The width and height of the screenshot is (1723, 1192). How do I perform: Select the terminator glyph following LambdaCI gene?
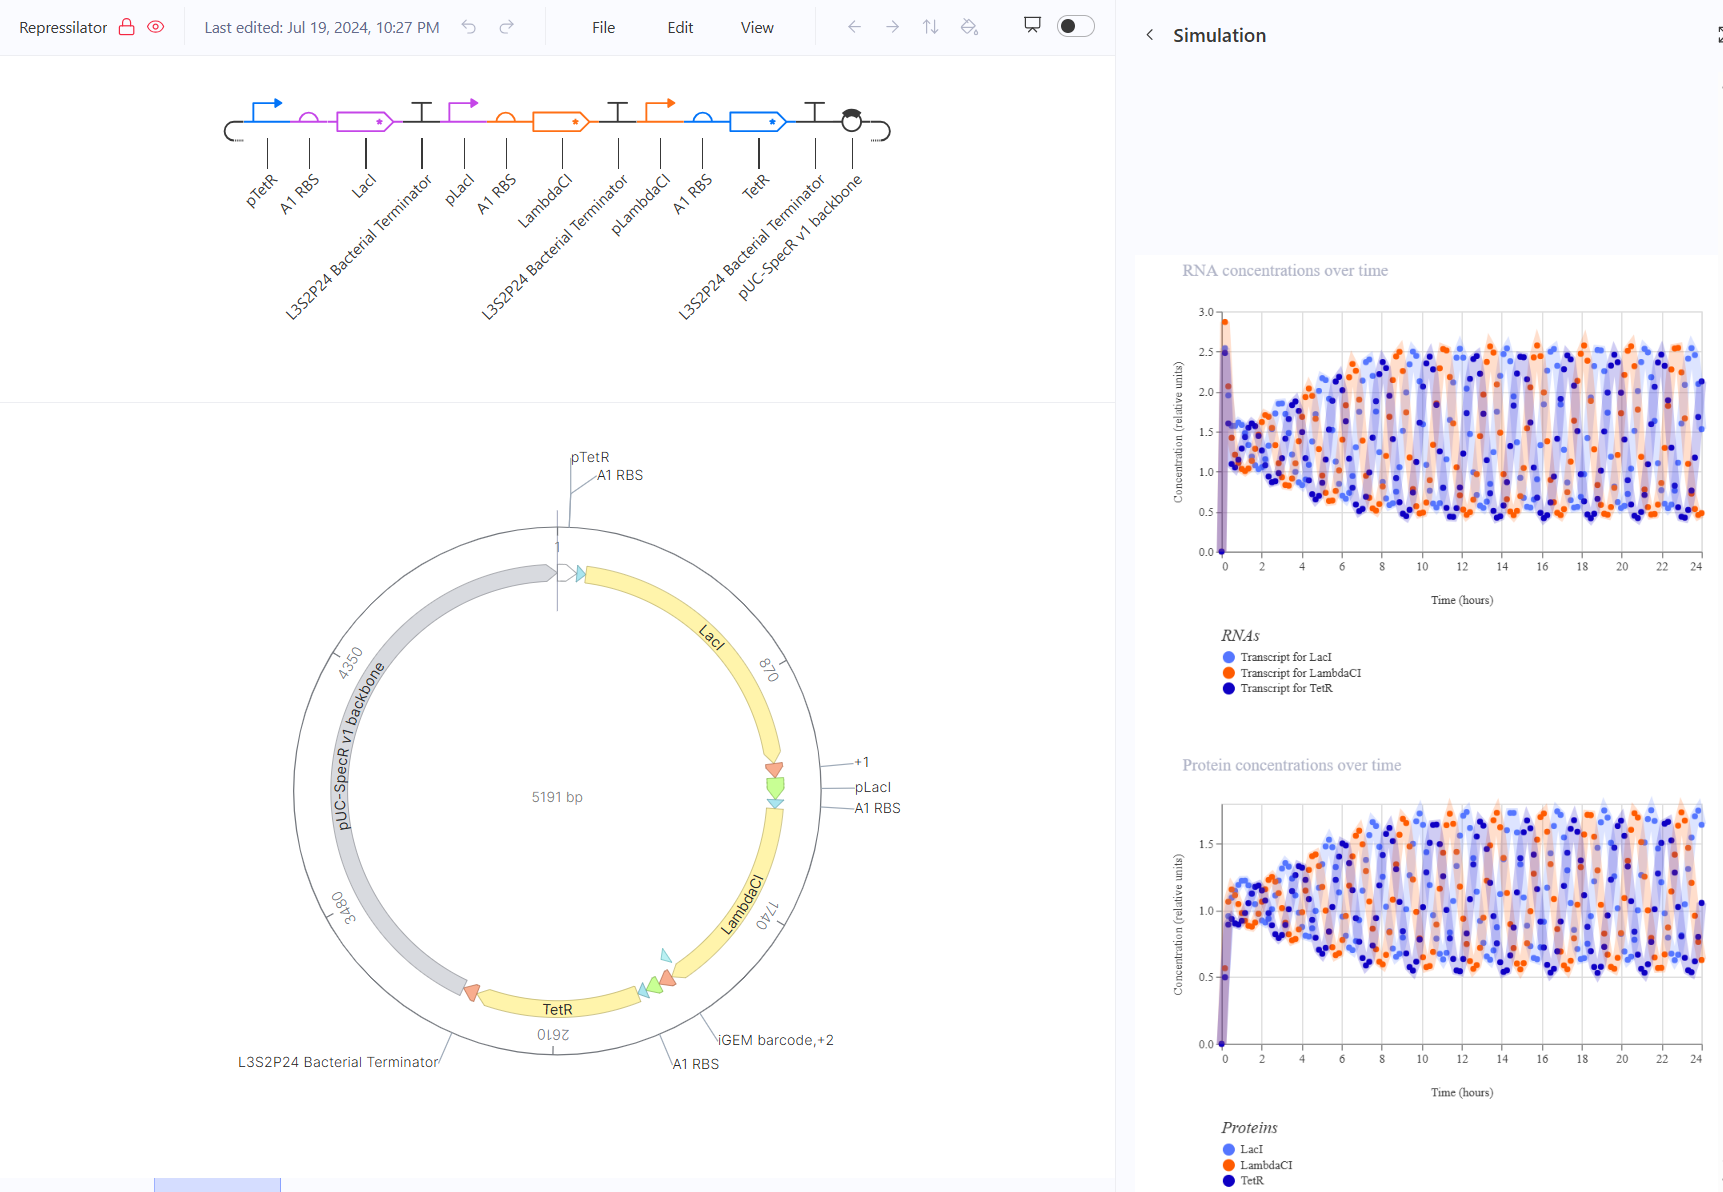(618, 111)
